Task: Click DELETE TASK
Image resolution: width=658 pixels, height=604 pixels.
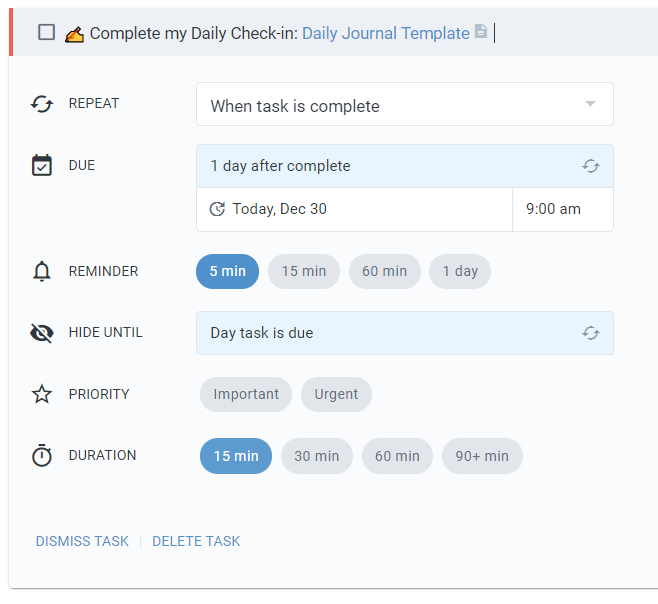Action: 196,541
